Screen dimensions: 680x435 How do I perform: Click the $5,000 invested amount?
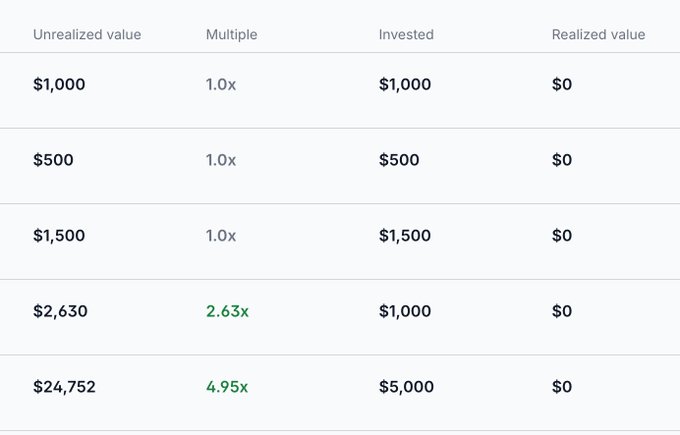[x=406, y=386]
